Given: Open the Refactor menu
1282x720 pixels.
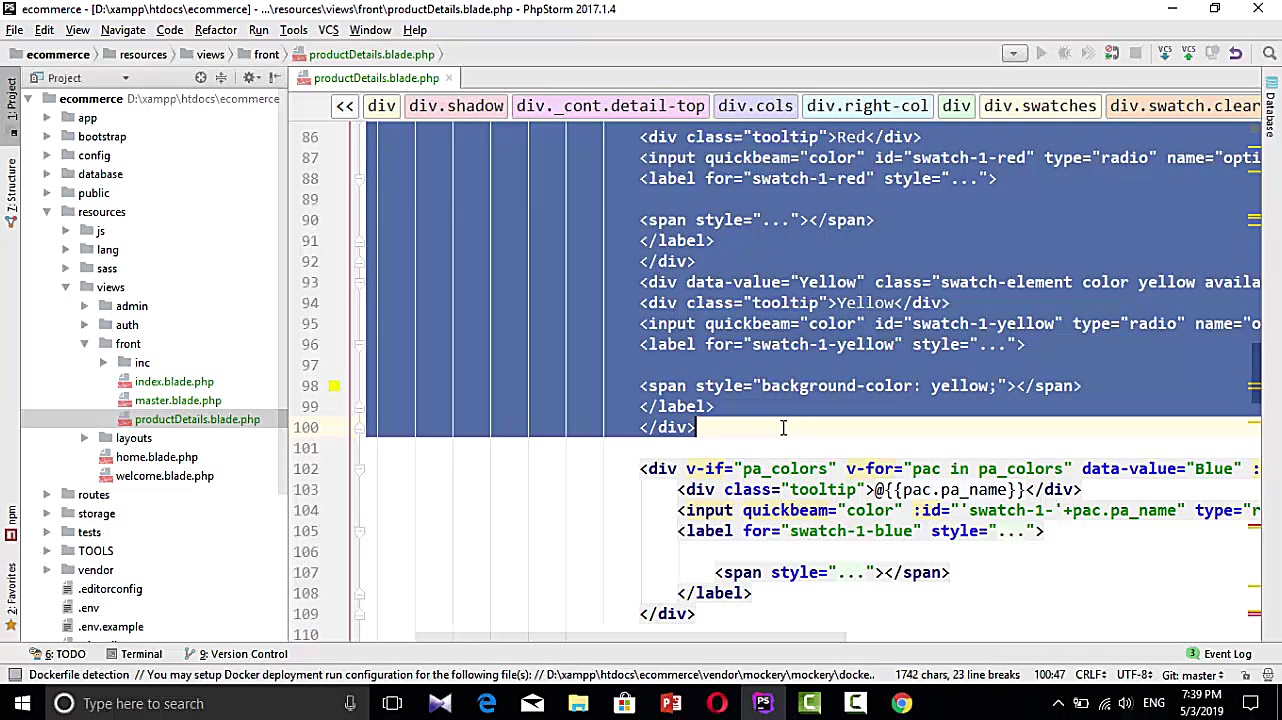Looking at the screenshot, I should [x=215, y=30].
